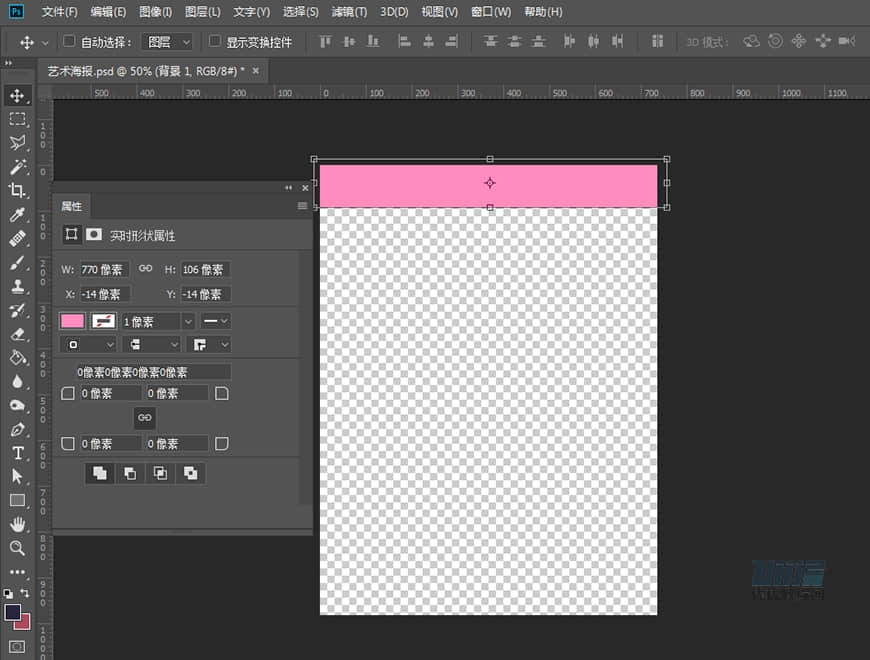The width and height of the screenshot is (870, 660).
Task: Select the Magic Wand tool
Action: pyautogui.click(x=17, y=166)
